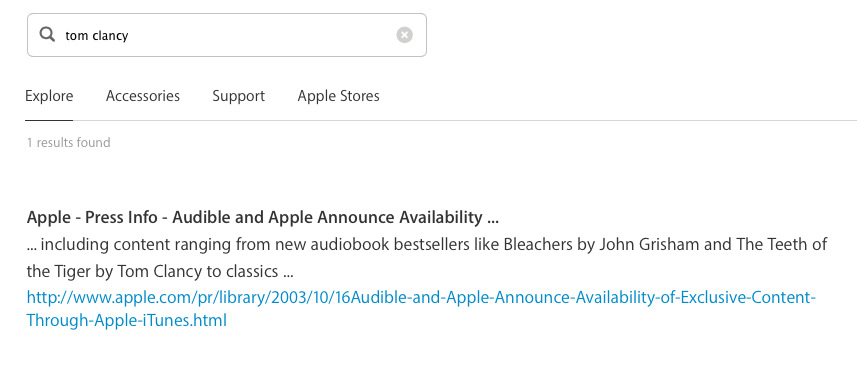Focus the search field containing 'tom clancy'
This screenshot has width=857, height=371.
point(227,35)
